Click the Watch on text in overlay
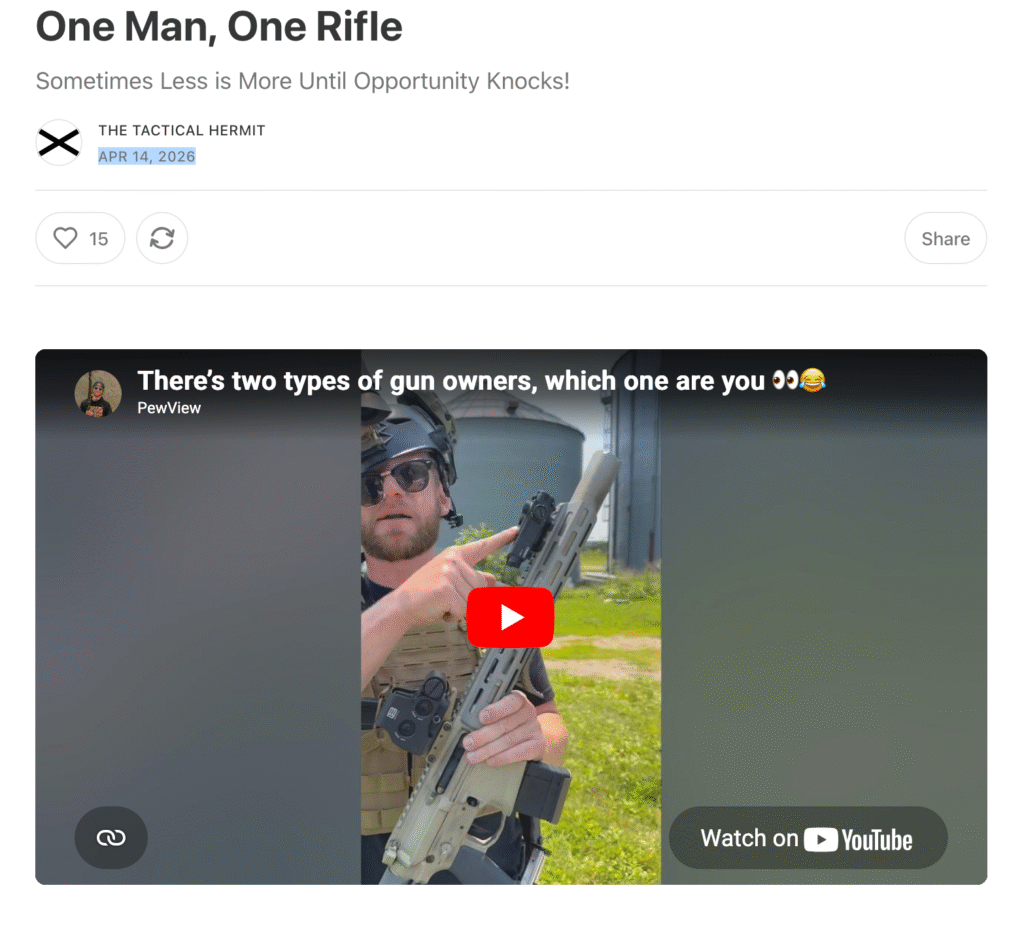The image size is (1024, 926). [x=749, y=838]
